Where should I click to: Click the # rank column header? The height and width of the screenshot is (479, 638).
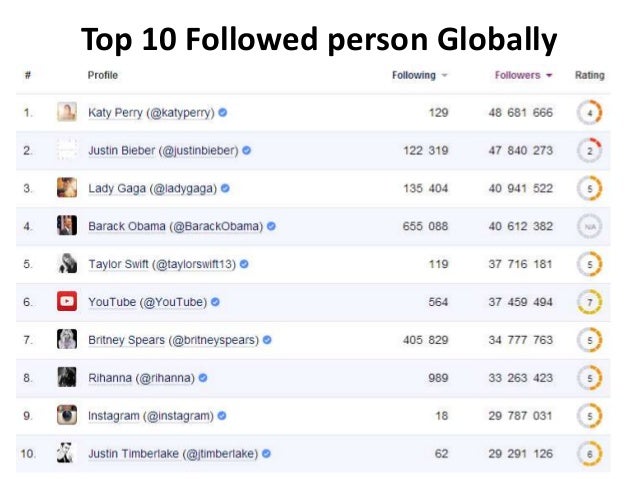[26, 75]
